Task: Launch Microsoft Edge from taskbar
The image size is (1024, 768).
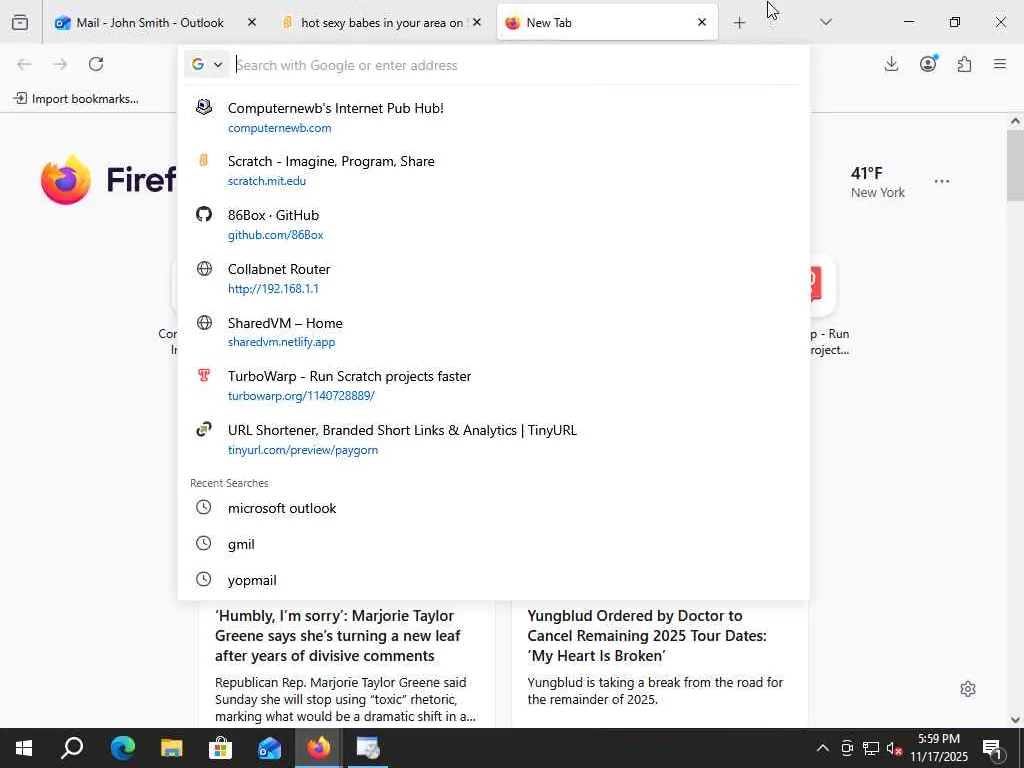Action: [122, 748]
